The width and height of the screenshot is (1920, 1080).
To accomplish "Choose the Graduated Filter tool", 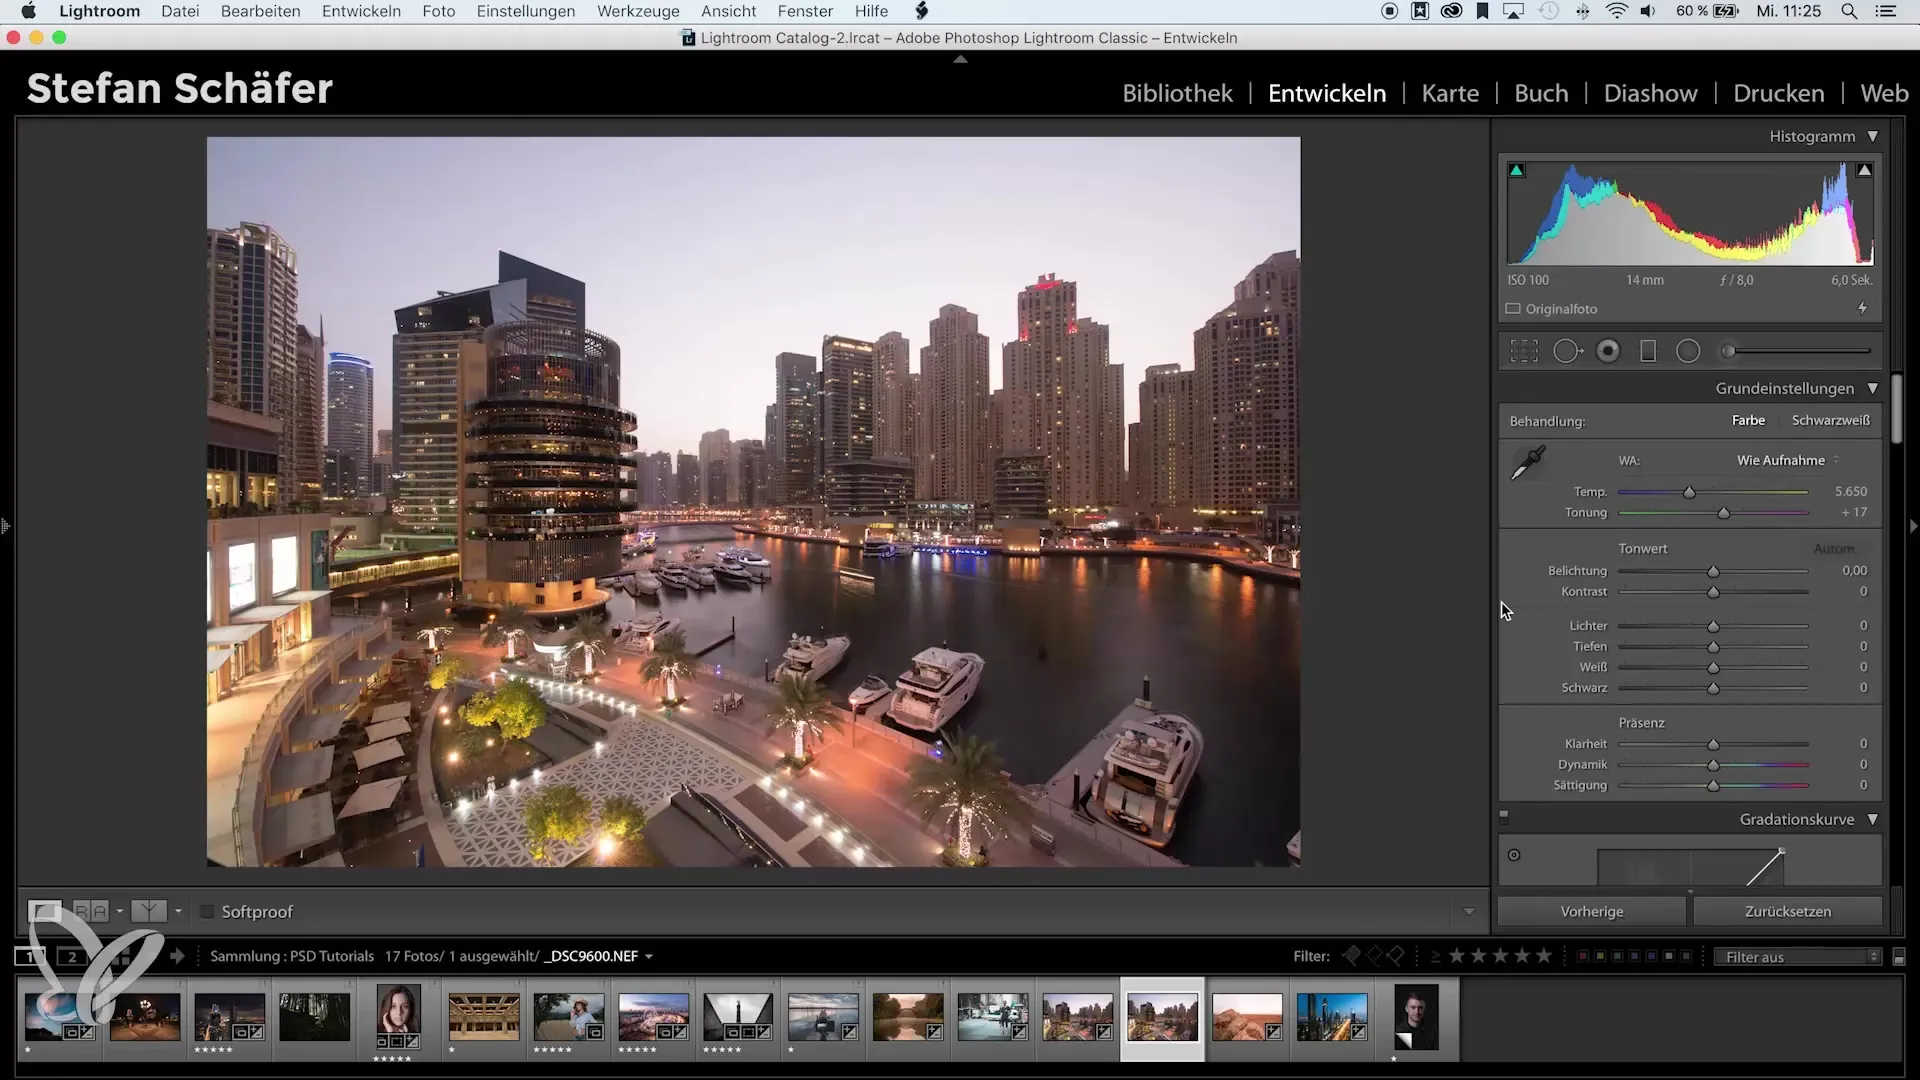I will click(x=1648, y=351).
